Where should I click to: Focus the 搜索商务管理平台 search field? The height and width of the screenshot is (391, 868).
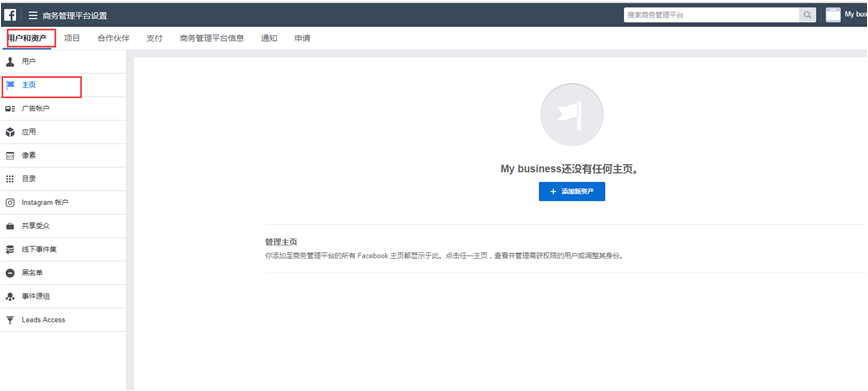tap(712, 15)
